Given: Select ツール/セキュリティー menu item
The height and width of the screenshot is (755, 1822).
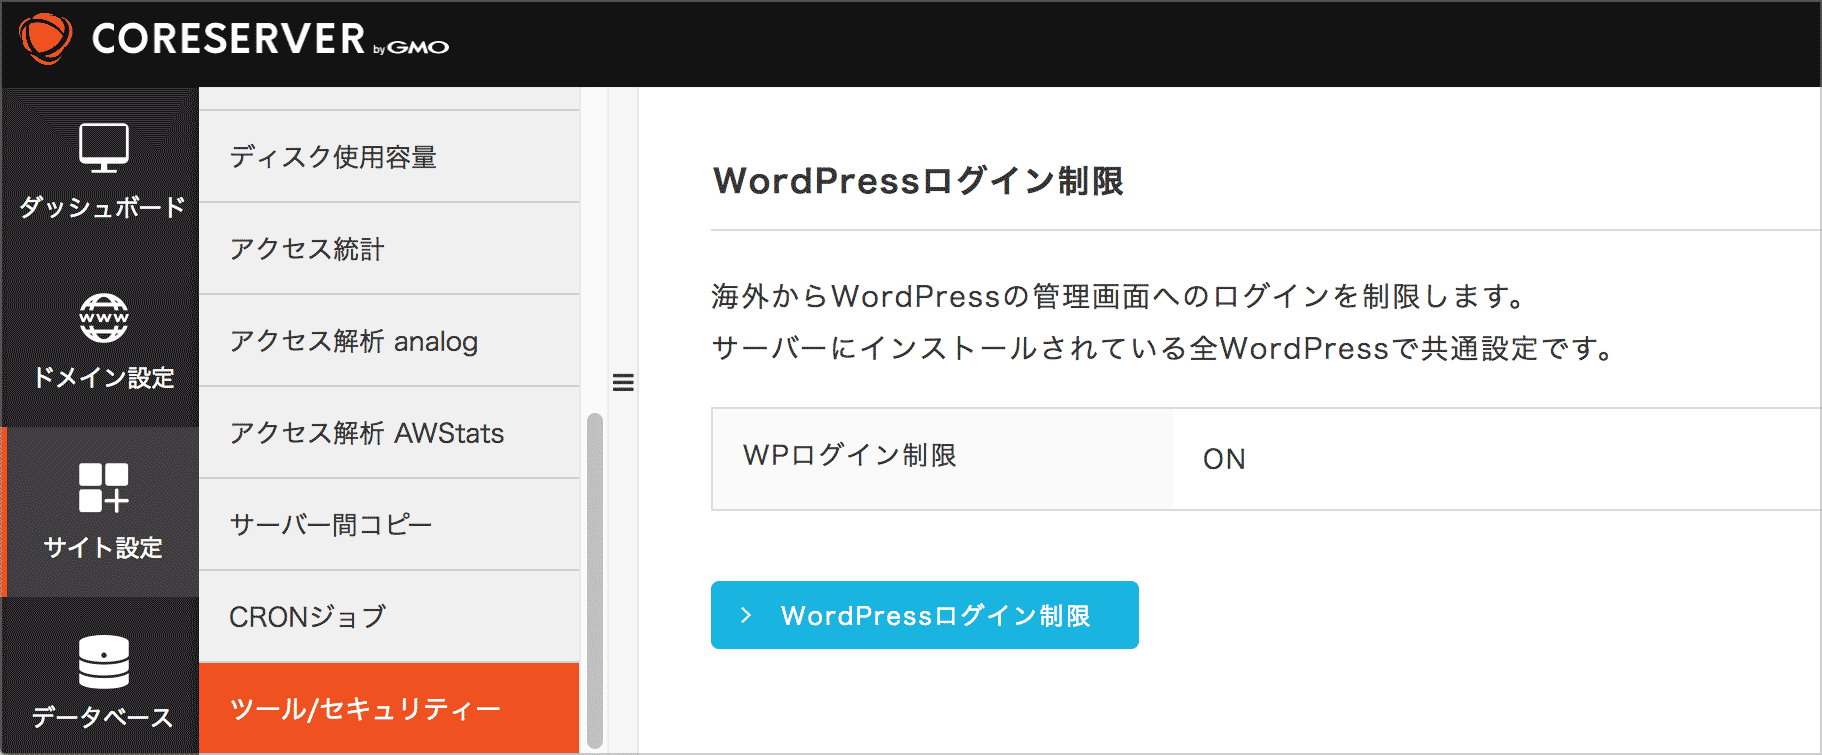Looking at the screenshot, I should tap(389, 709).
